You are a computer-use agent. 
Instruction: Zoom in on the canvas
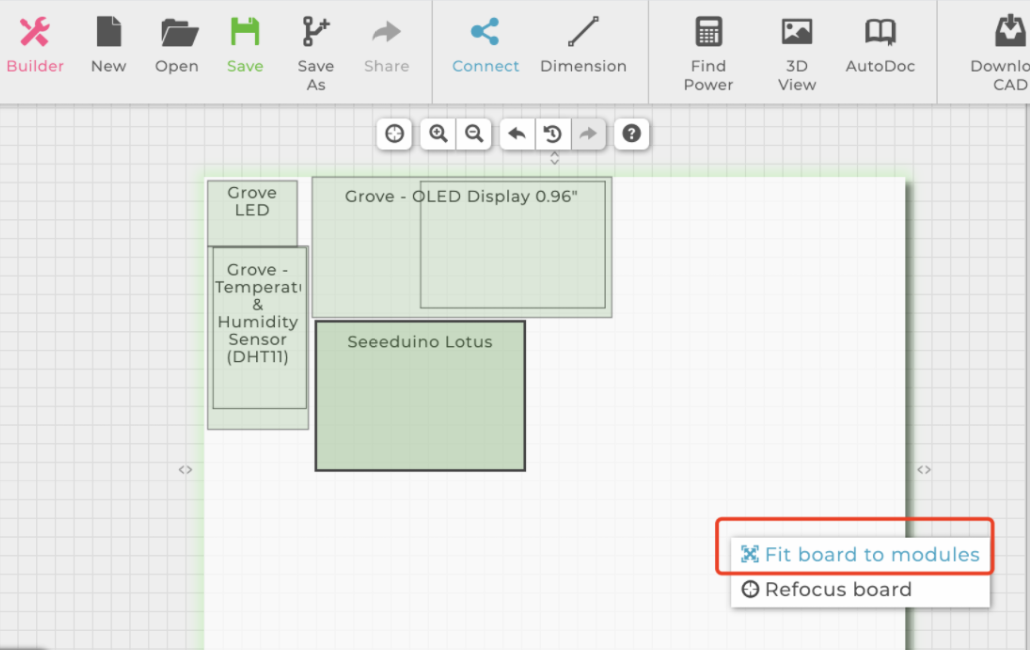coord(438,134)
